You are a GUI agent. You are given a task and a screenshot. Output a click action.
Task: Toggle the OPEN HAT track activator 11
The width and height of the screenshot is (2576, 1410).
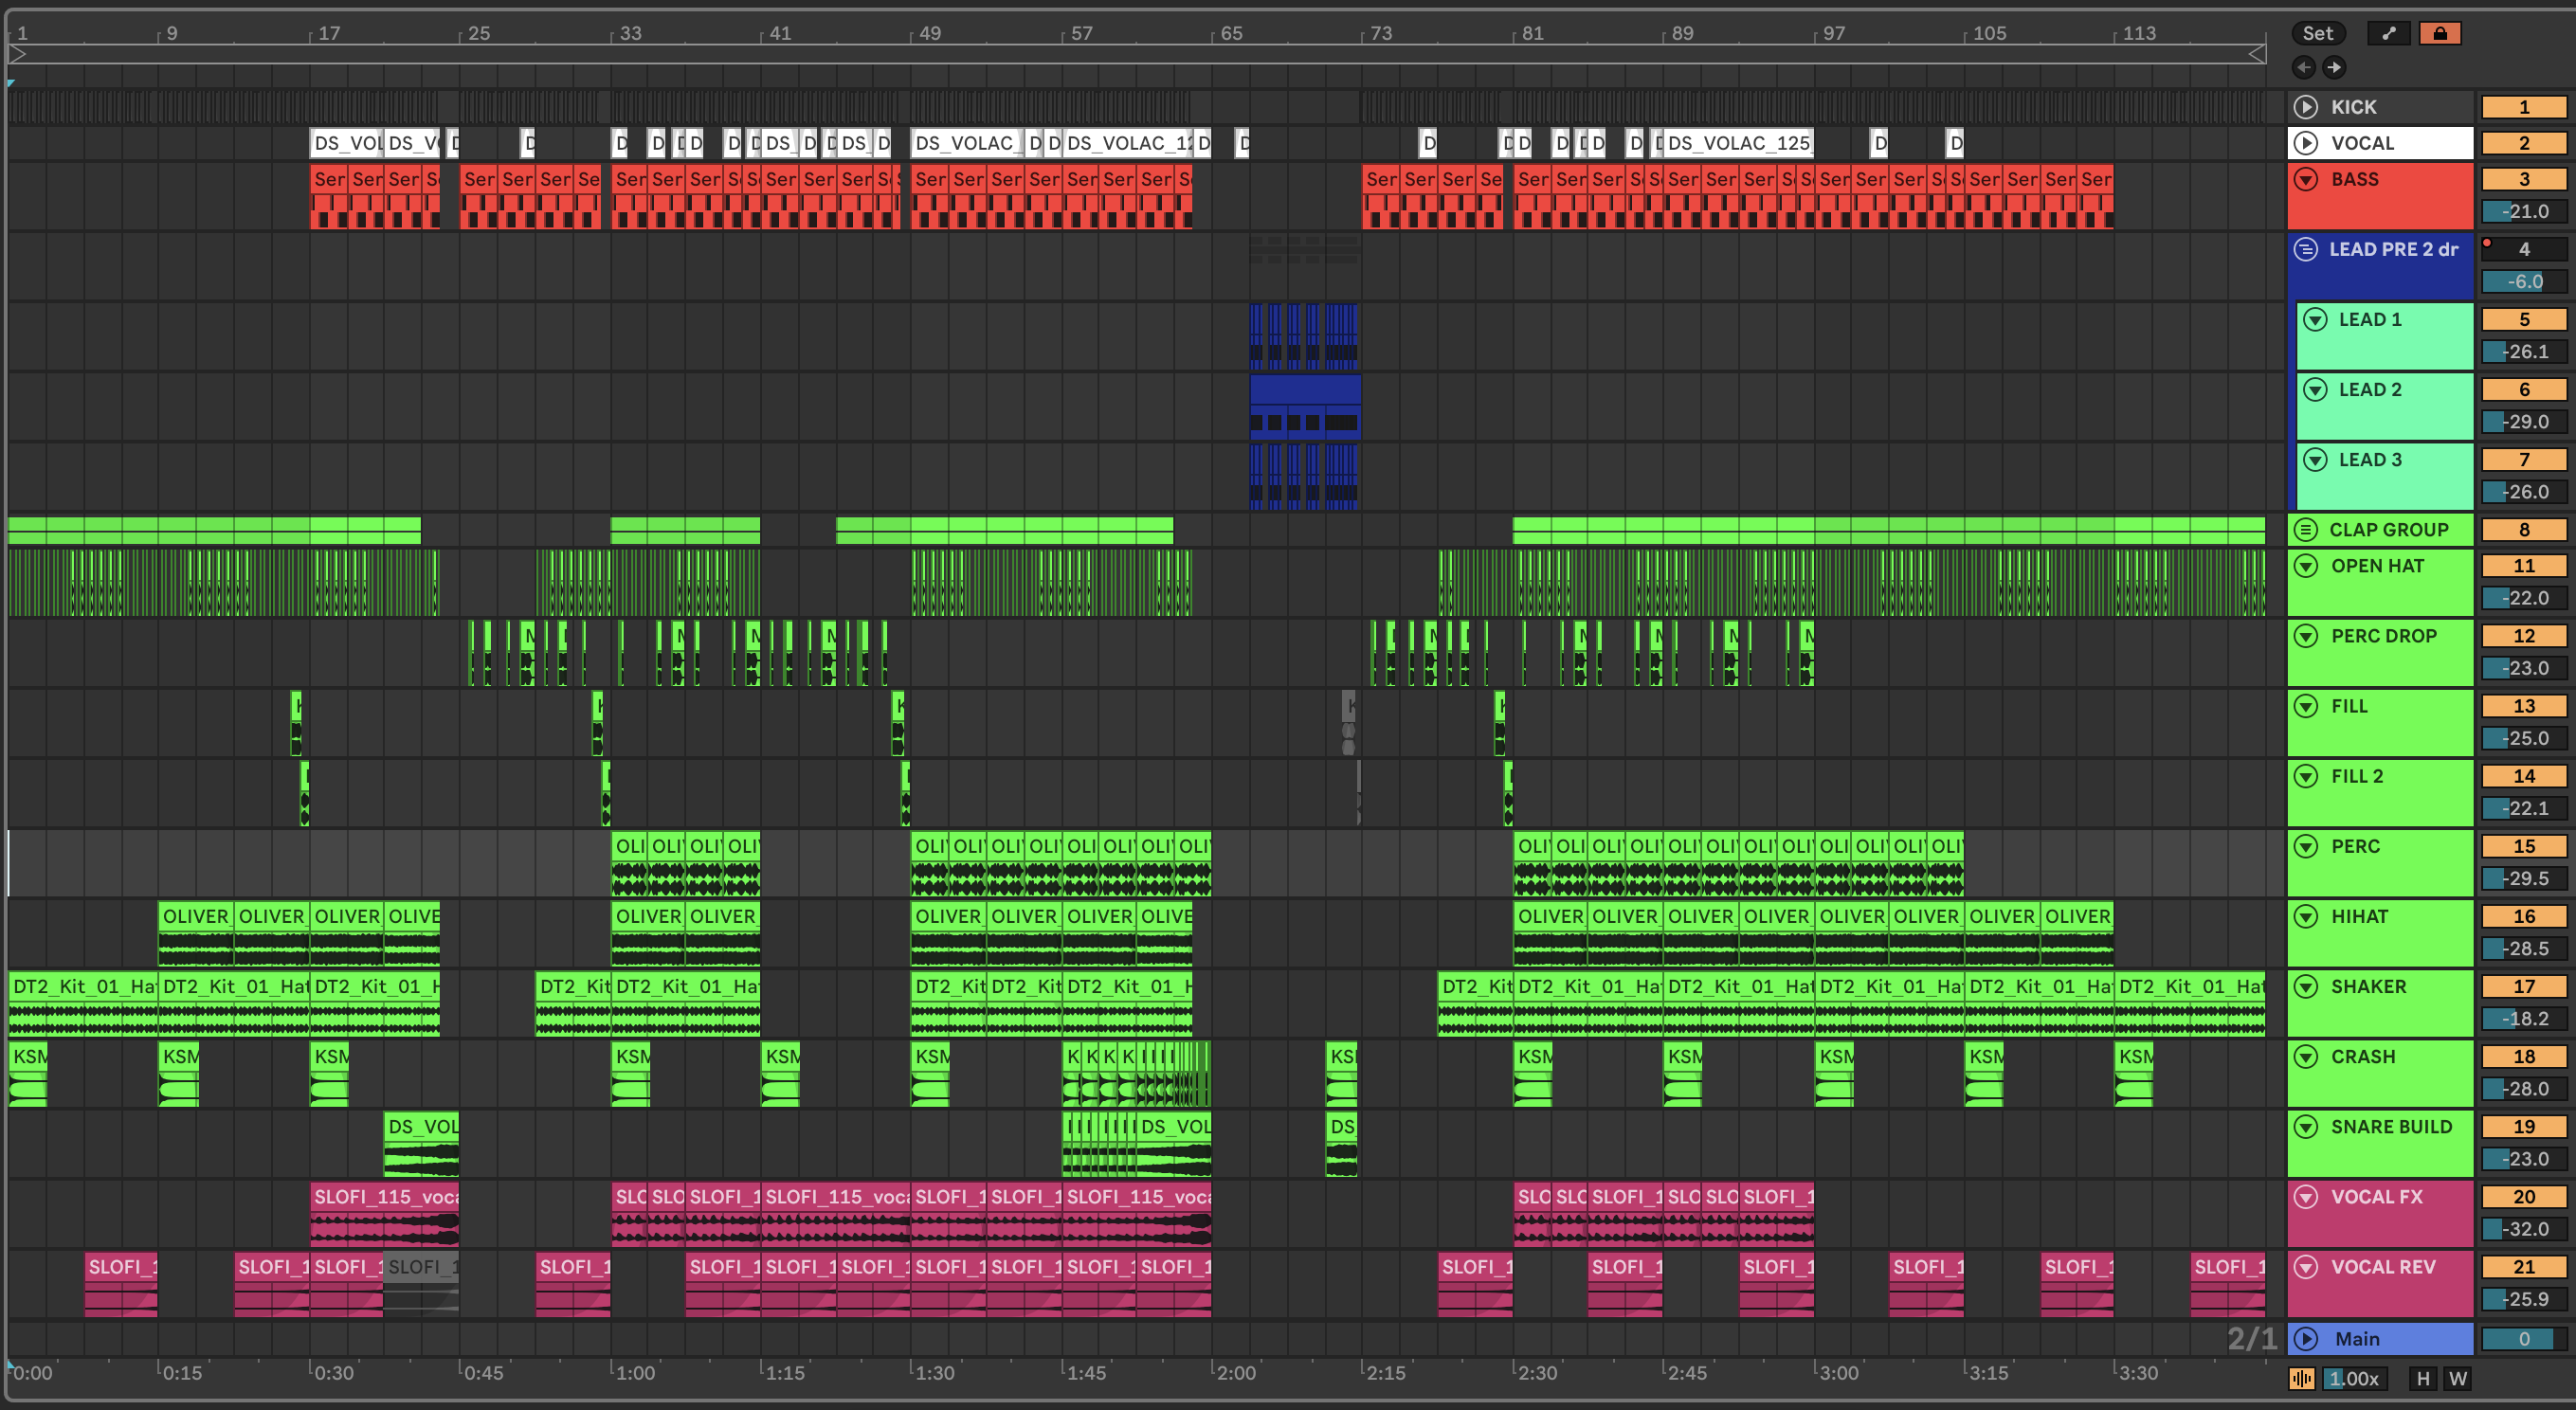coord(2523,566)
